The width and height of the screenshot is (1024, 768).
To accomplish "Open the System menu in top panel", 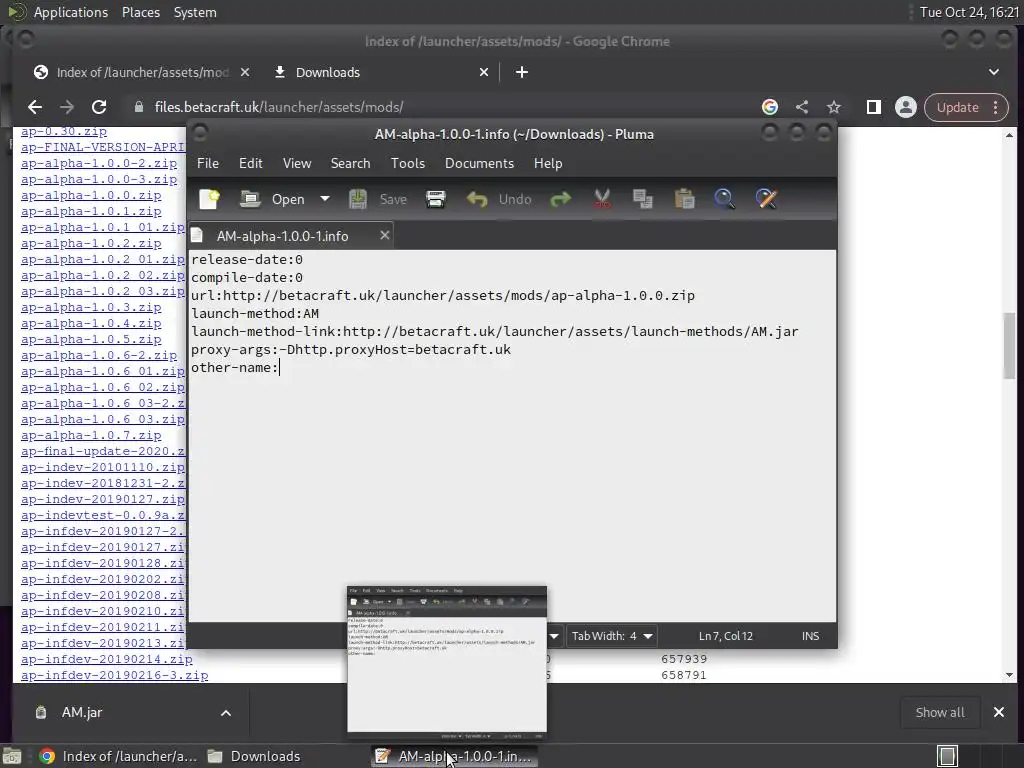I will (x=195, y=12).
